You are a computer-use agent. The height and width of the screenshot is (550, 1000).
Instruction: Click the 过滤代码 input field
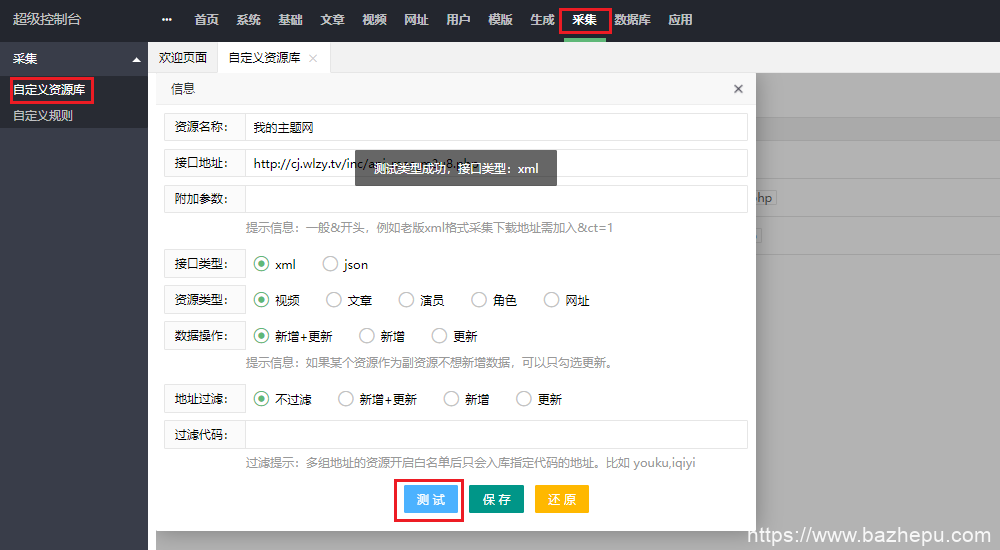(495, 435)
